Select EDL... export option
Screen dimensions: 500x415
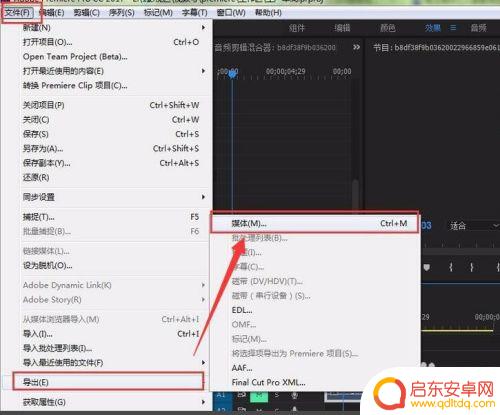click(315, 310)
